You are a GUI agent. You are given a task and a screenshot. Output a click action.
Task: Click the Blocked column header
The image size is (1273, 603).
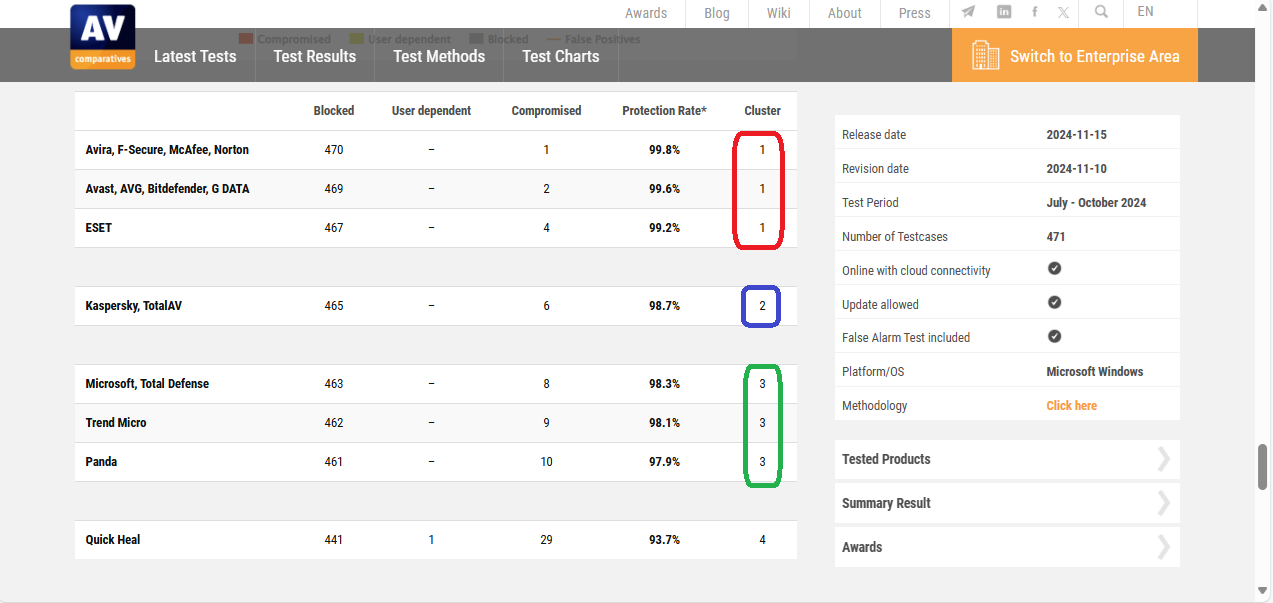point(334,110)
